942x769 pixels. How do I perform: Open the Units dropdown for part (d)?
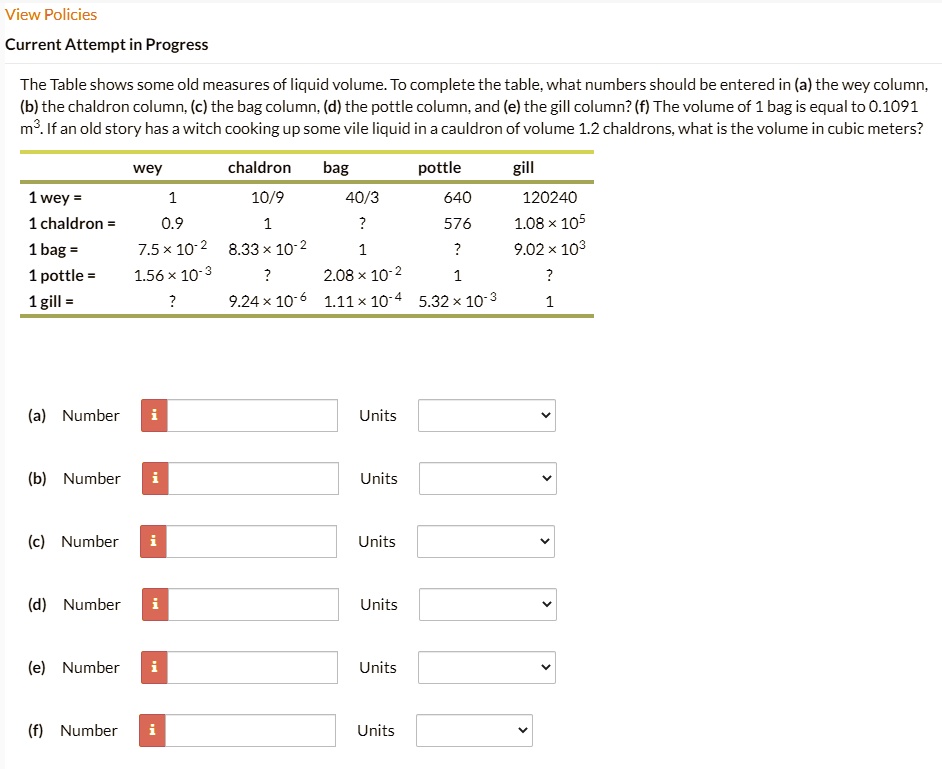(487, 604)
